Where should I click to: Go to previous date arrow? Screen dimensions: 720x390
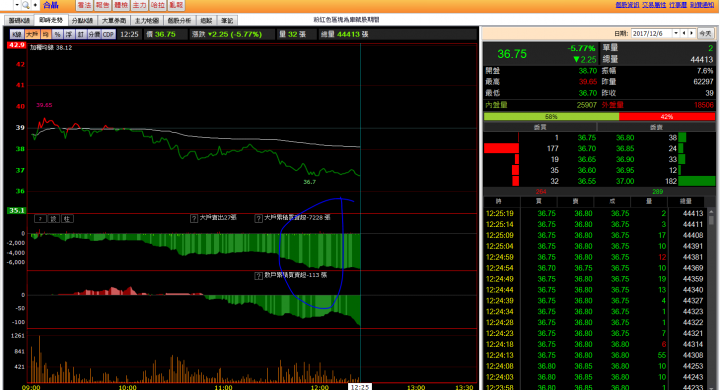coord(684,34)
